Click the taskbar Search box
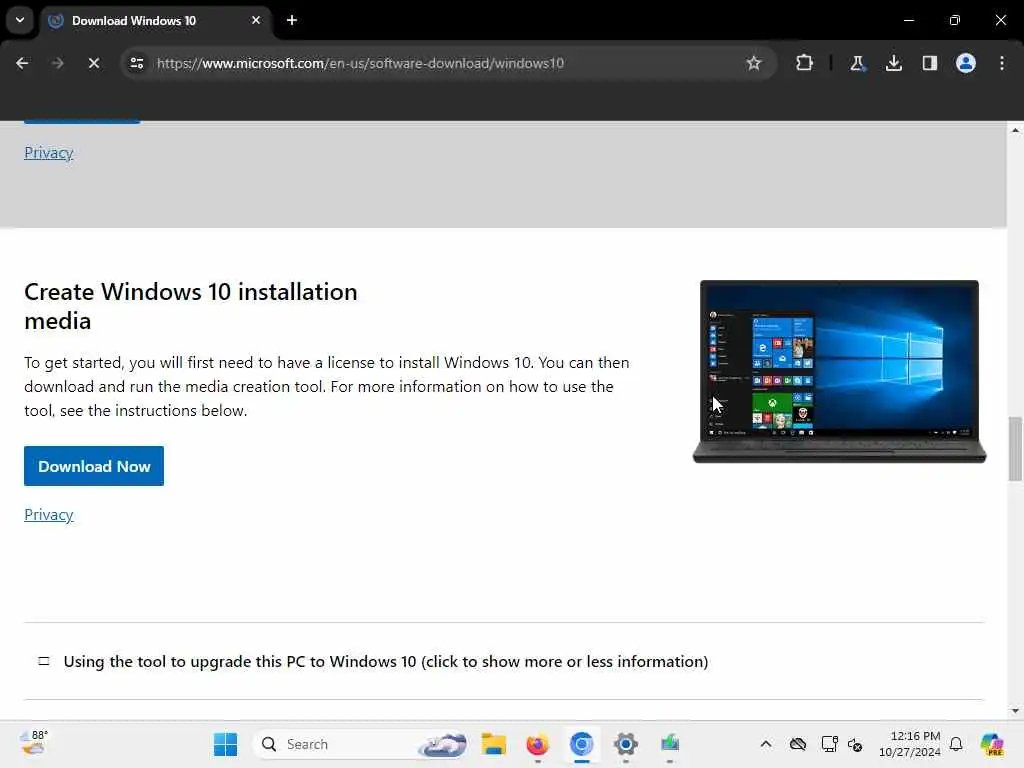Viewport: 1024px width, 768px height. tap(361, 744)
